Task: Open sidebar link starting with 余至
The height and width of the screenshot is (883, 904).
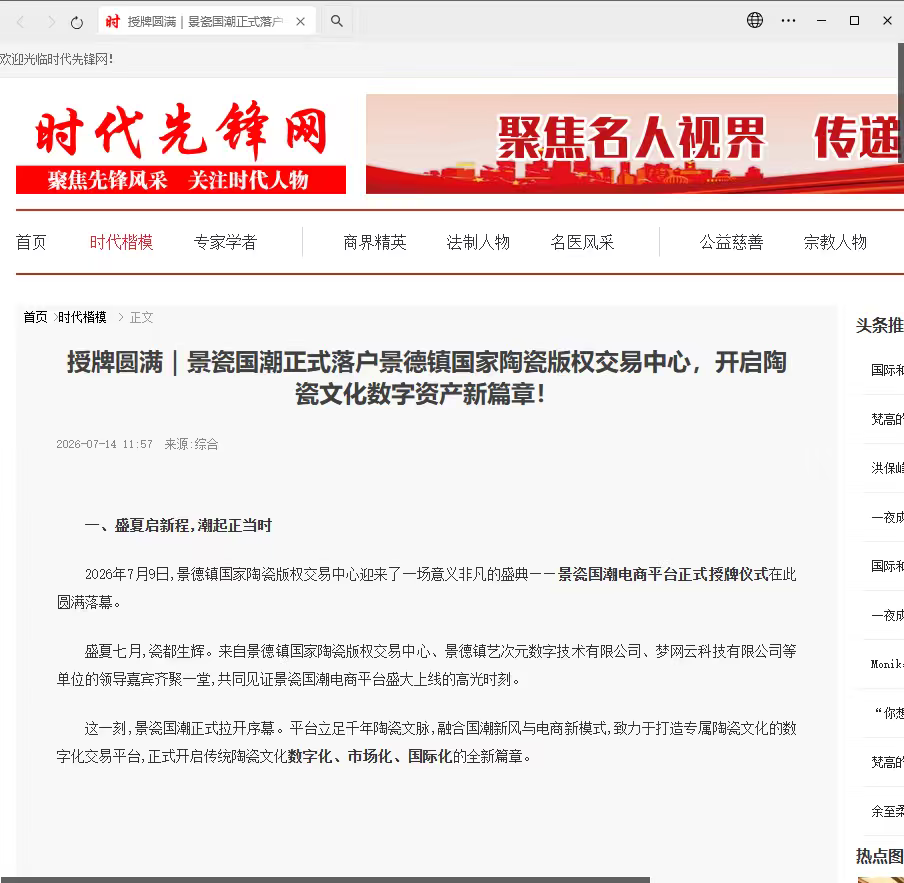Action: 887,812
